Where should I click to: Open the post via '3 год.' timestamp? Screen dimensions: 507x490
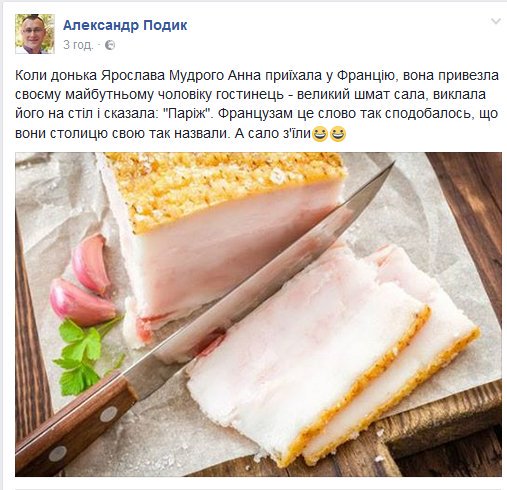78,45
